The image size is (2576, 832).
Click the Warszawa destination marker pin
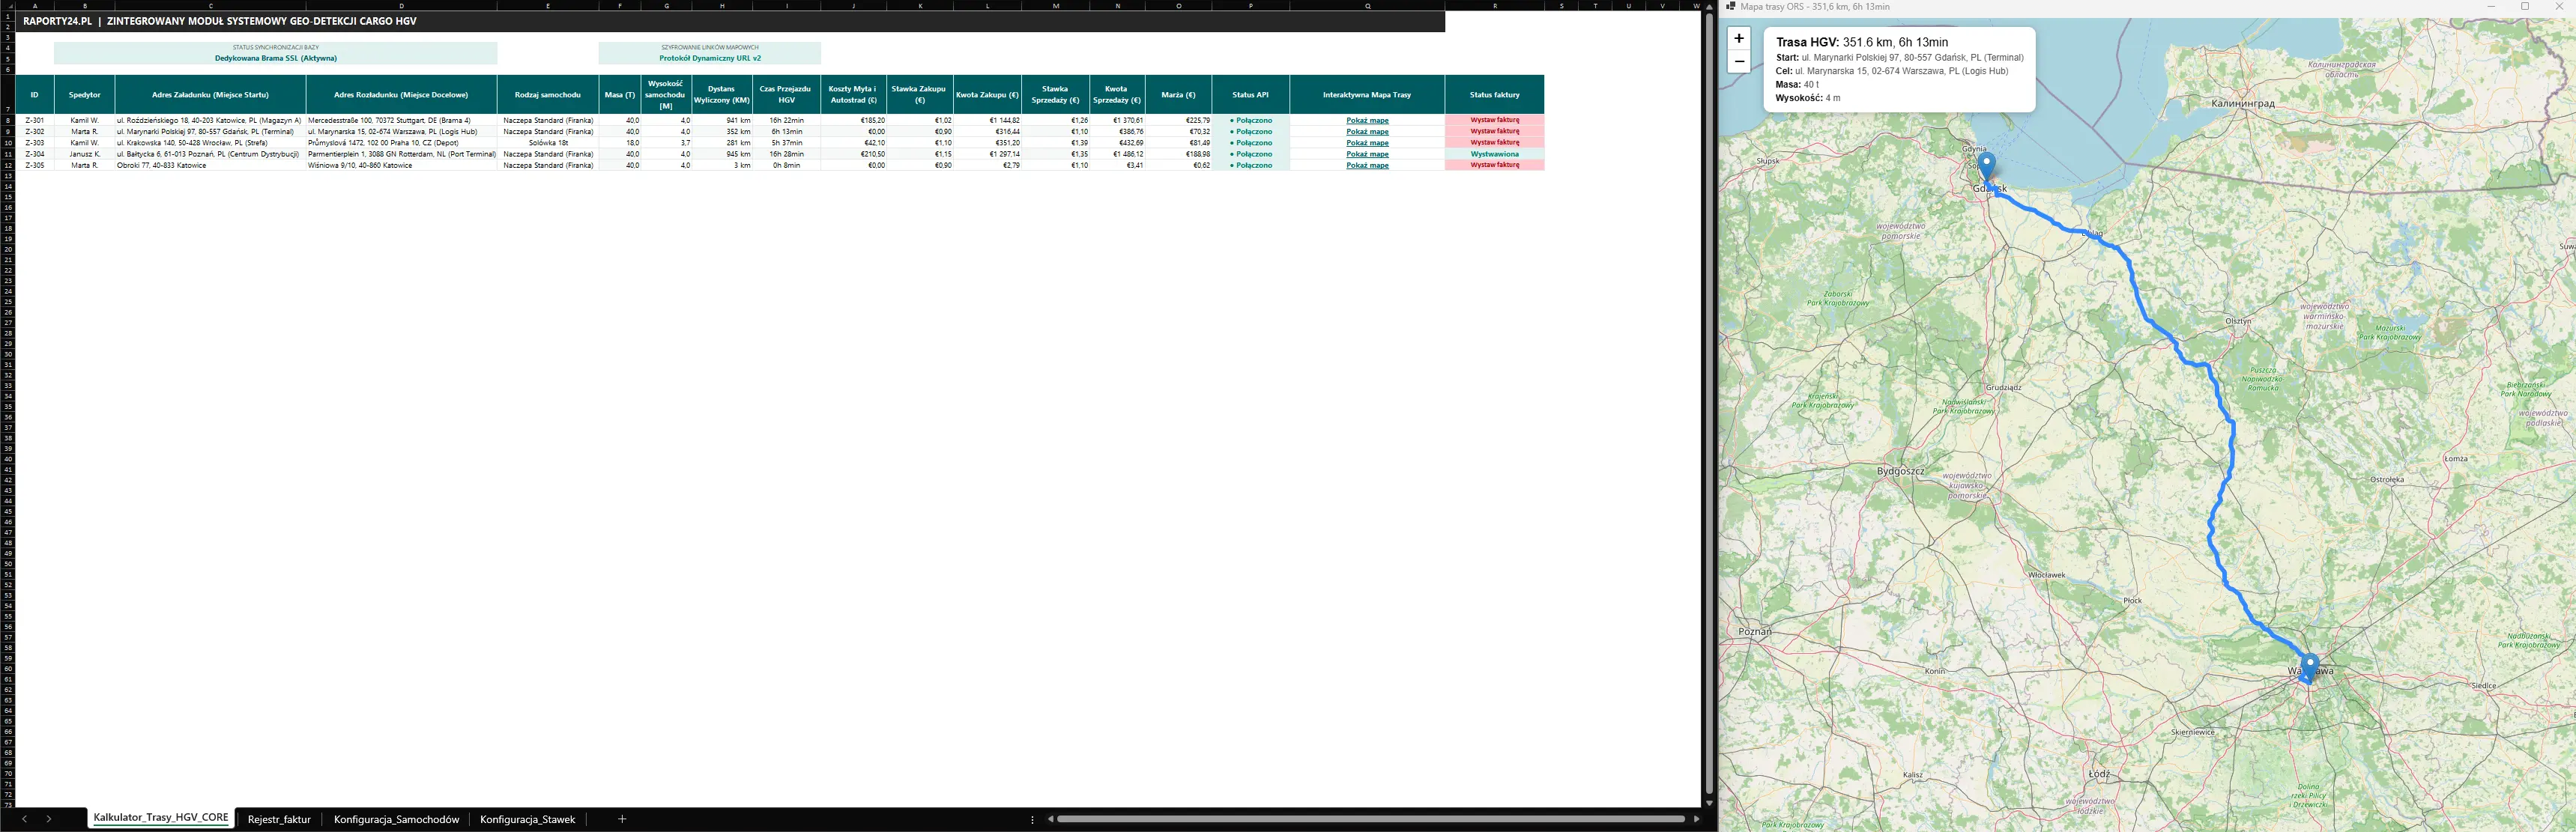[2309, 667]
